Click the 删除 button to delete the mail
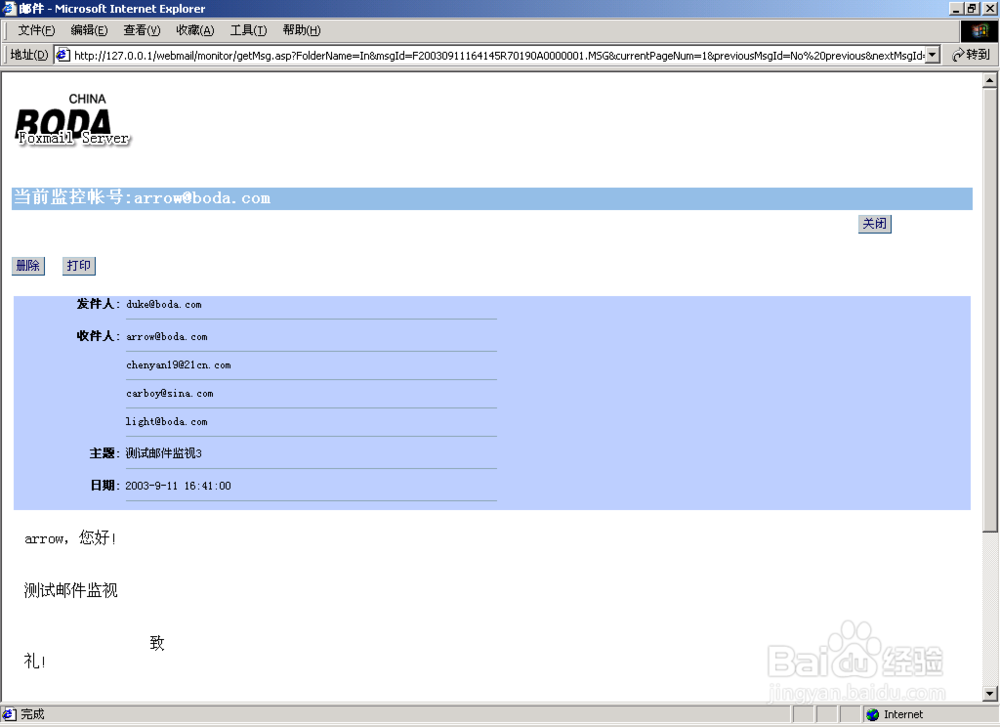Image resolution: width=1000 pixels, height=727 pixels. point(27,265)
